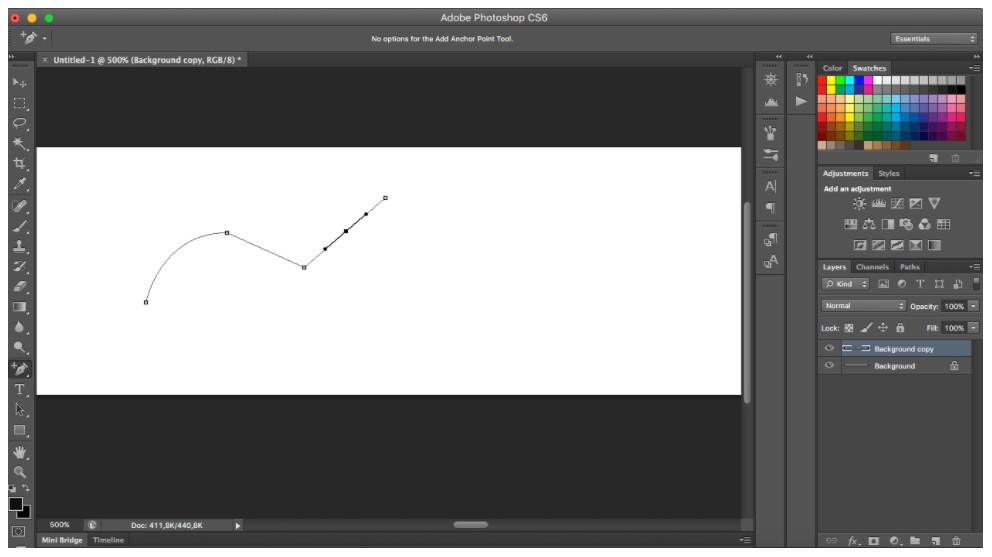Toggle lock position

(883, 328)
